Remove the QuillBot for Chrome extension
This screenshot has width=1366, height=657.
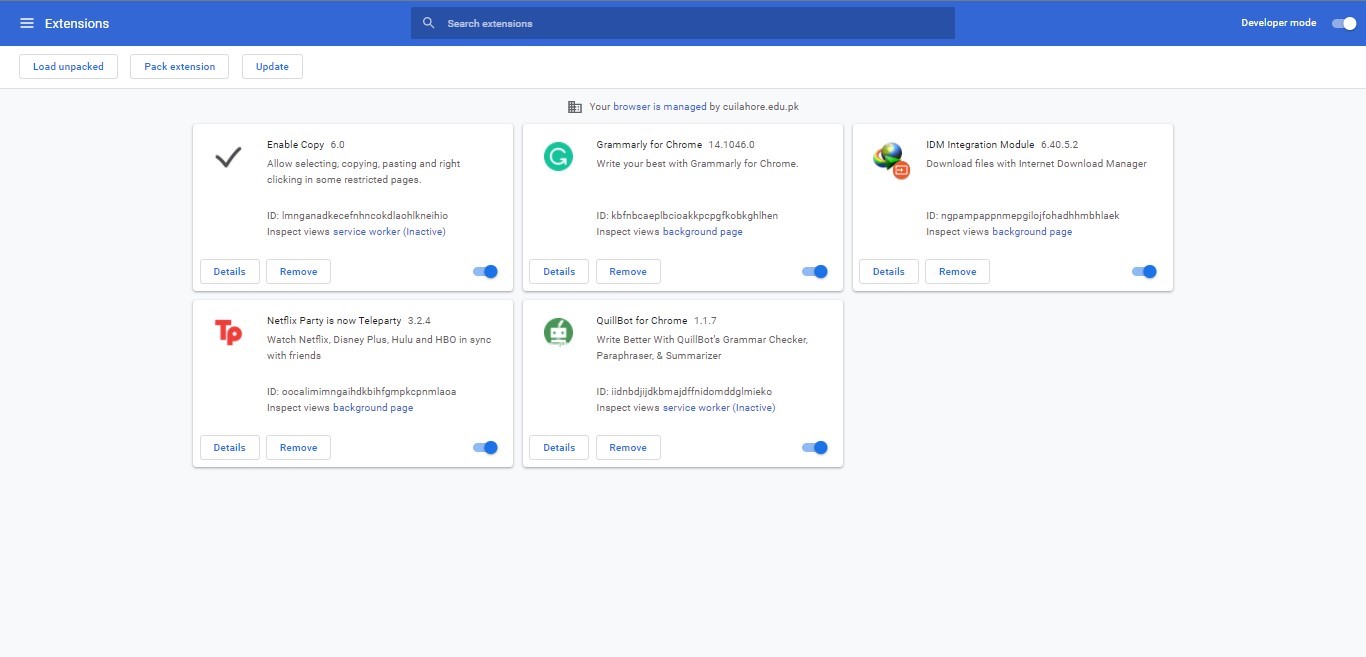click(628, 448)
